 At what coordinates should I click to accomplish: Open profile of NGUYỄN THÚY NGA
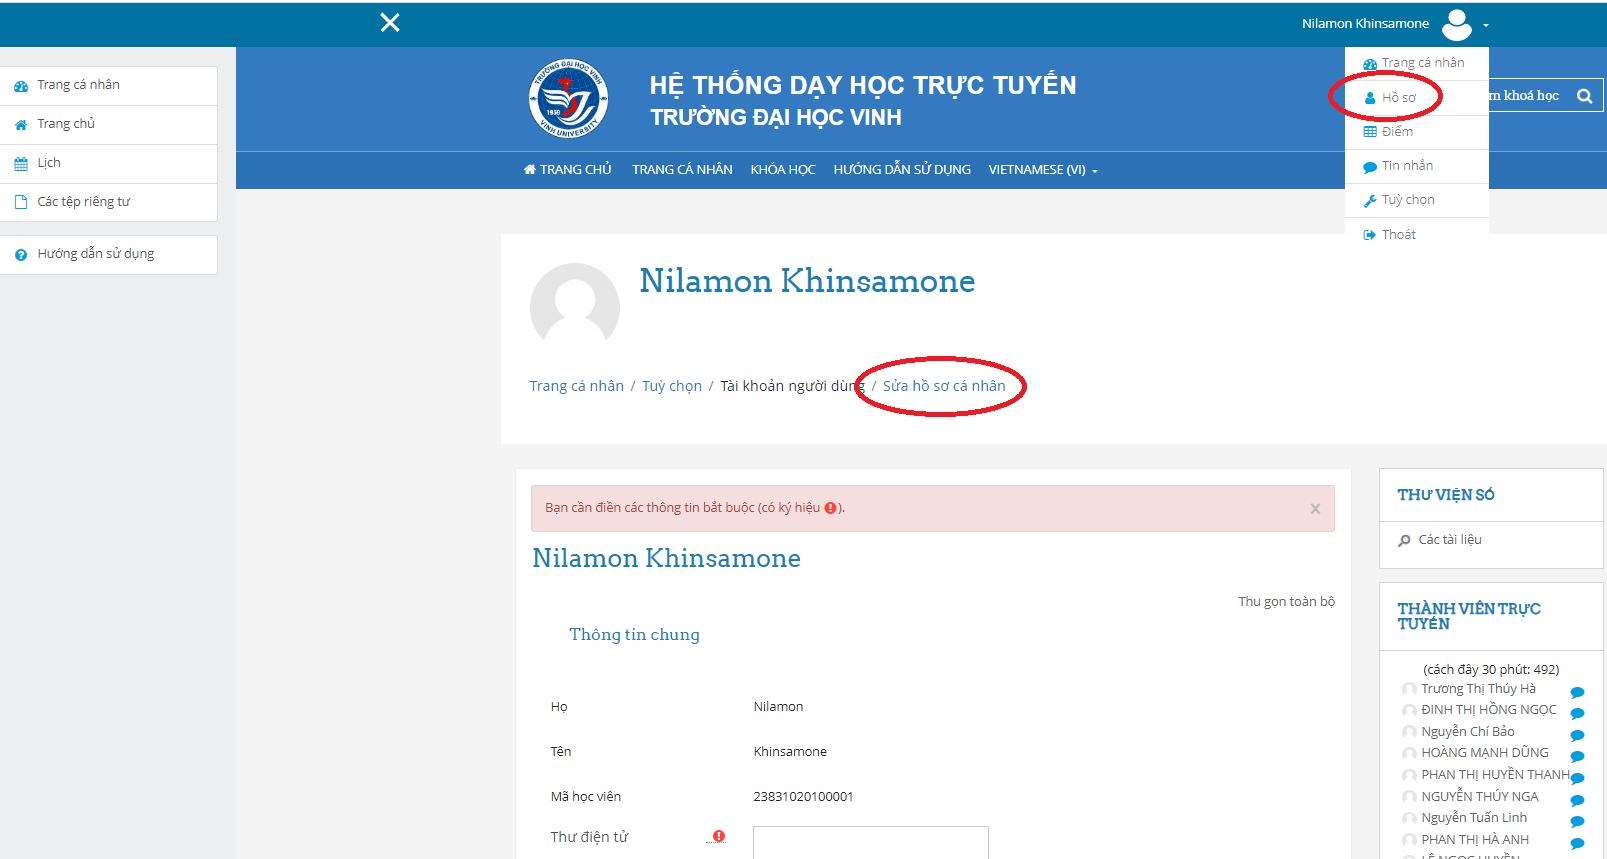[x=1479, y=797]
